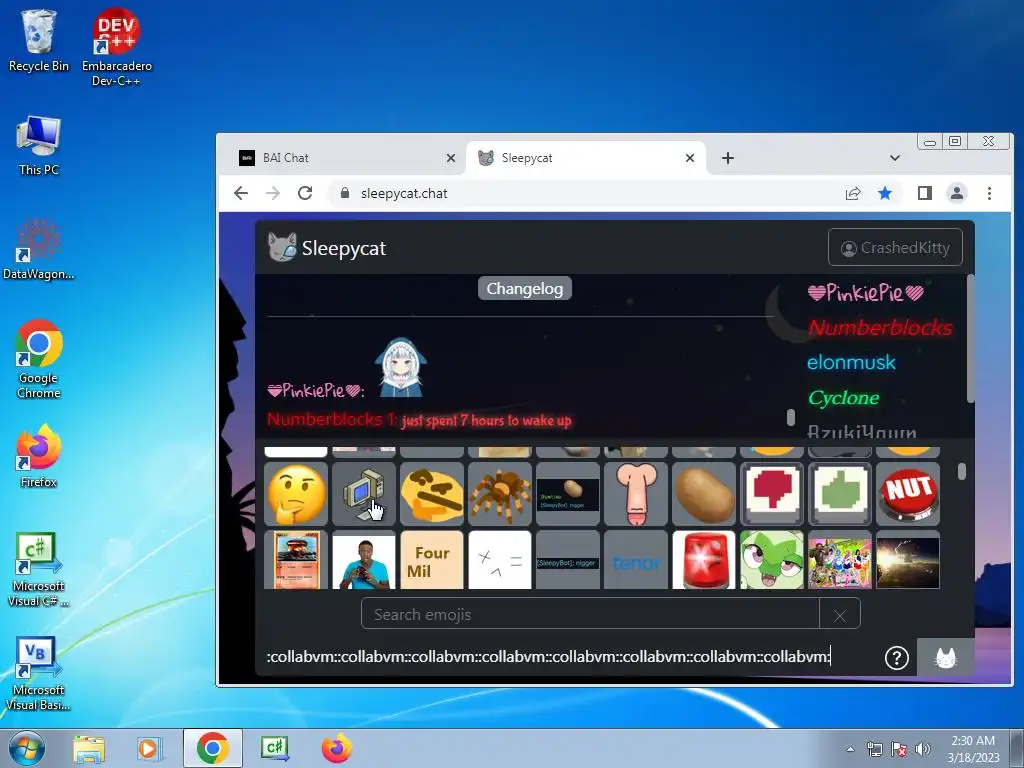1024x768 pixels.
Task: Open a new browser tab
Action: 728,158
